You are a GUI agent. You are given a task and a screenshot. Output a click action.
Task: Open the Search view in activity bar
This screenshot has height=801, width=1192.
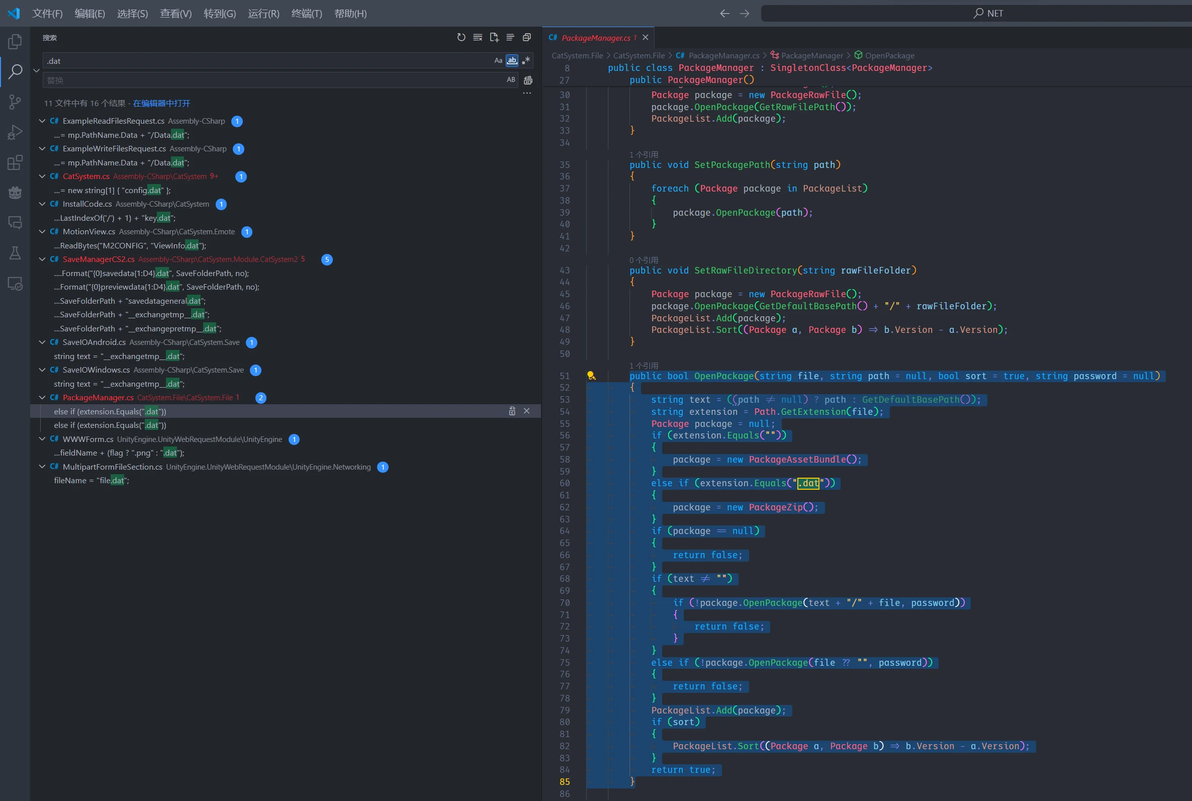(x=14, y=72)
